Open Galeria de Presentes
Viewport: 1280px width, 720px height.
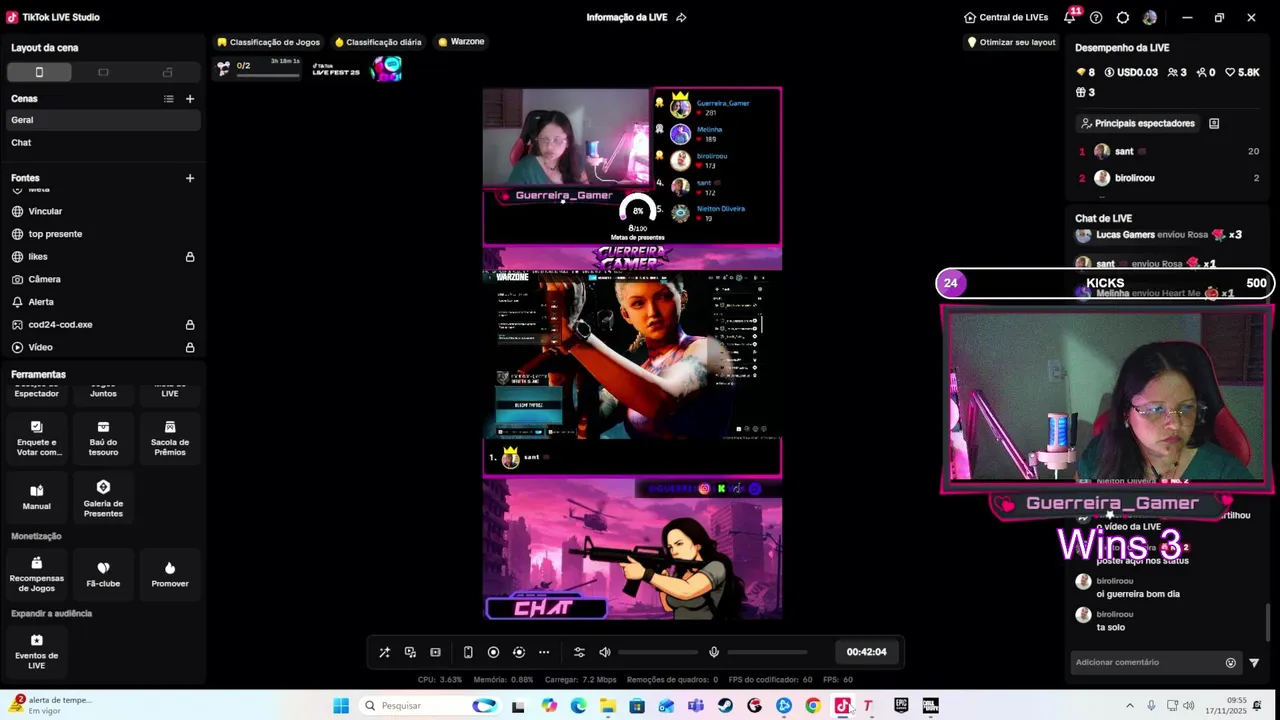tap(103, 499)
